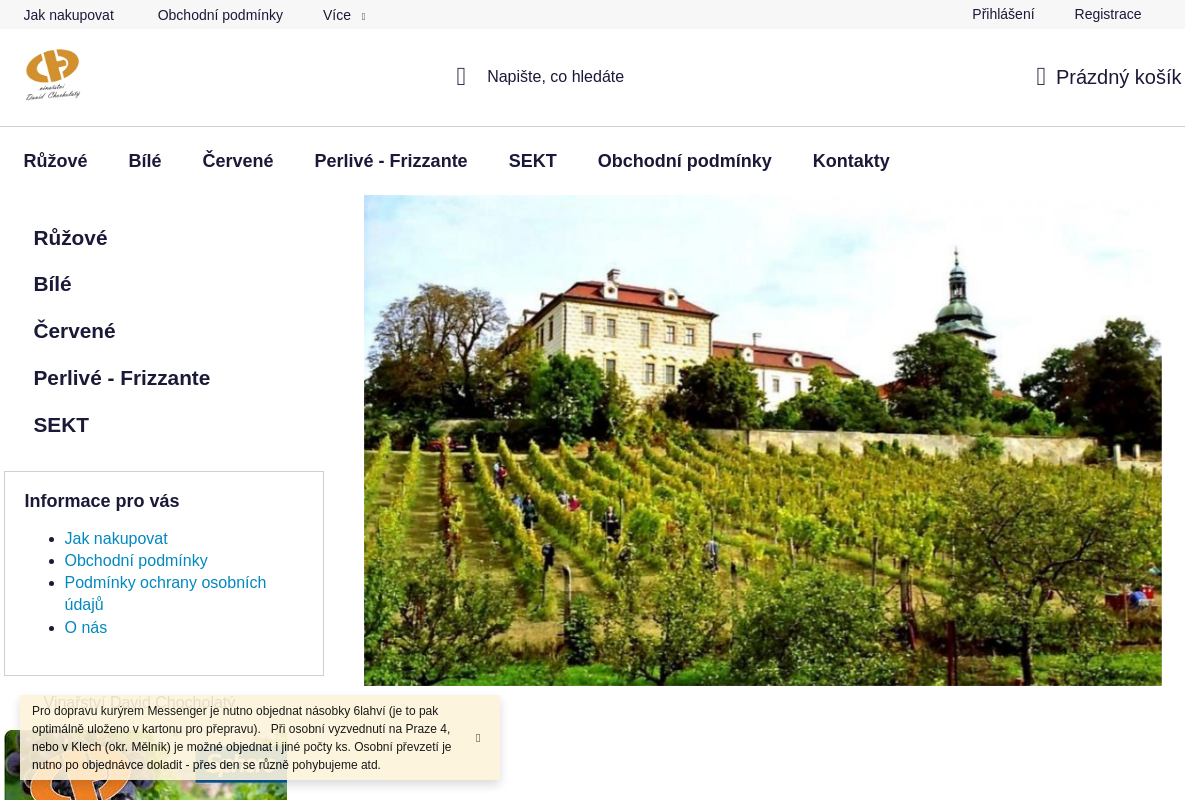Screen dimensions: 1200x800
Task: Choose Perlivé - Frizzante in sidebar categories
Action: pos(122,378)
